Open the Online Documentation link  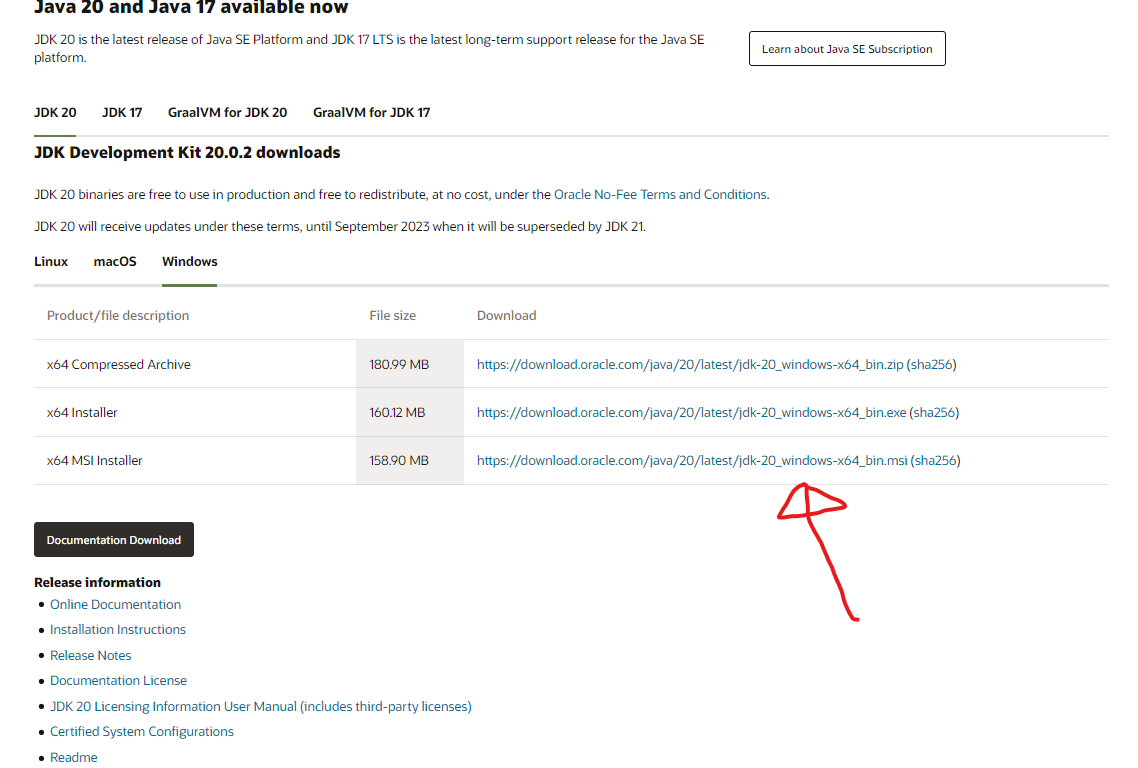pos(115,604)
